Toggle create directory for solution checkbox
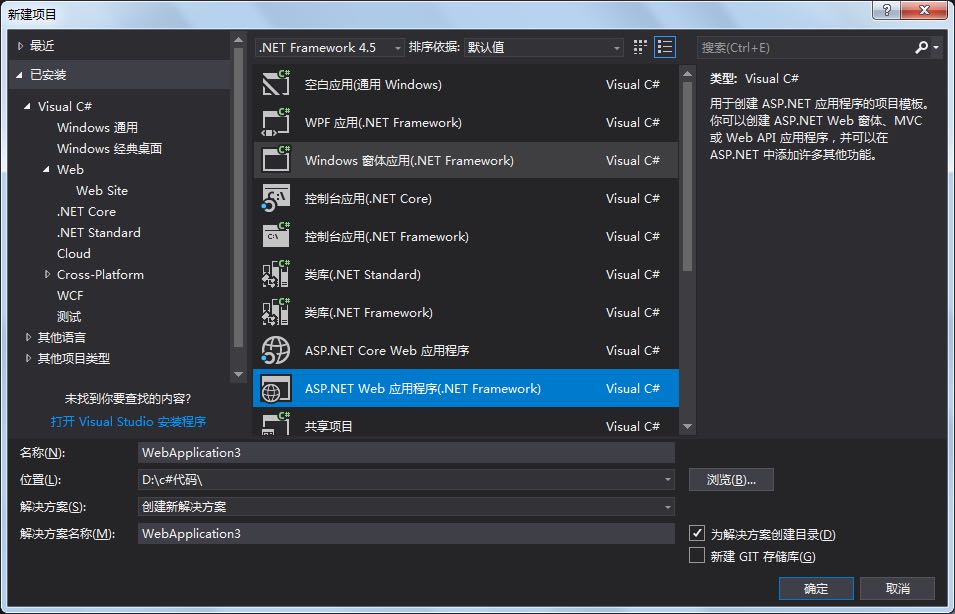This screenshot has width=955, height=614. tap(697, 534)
